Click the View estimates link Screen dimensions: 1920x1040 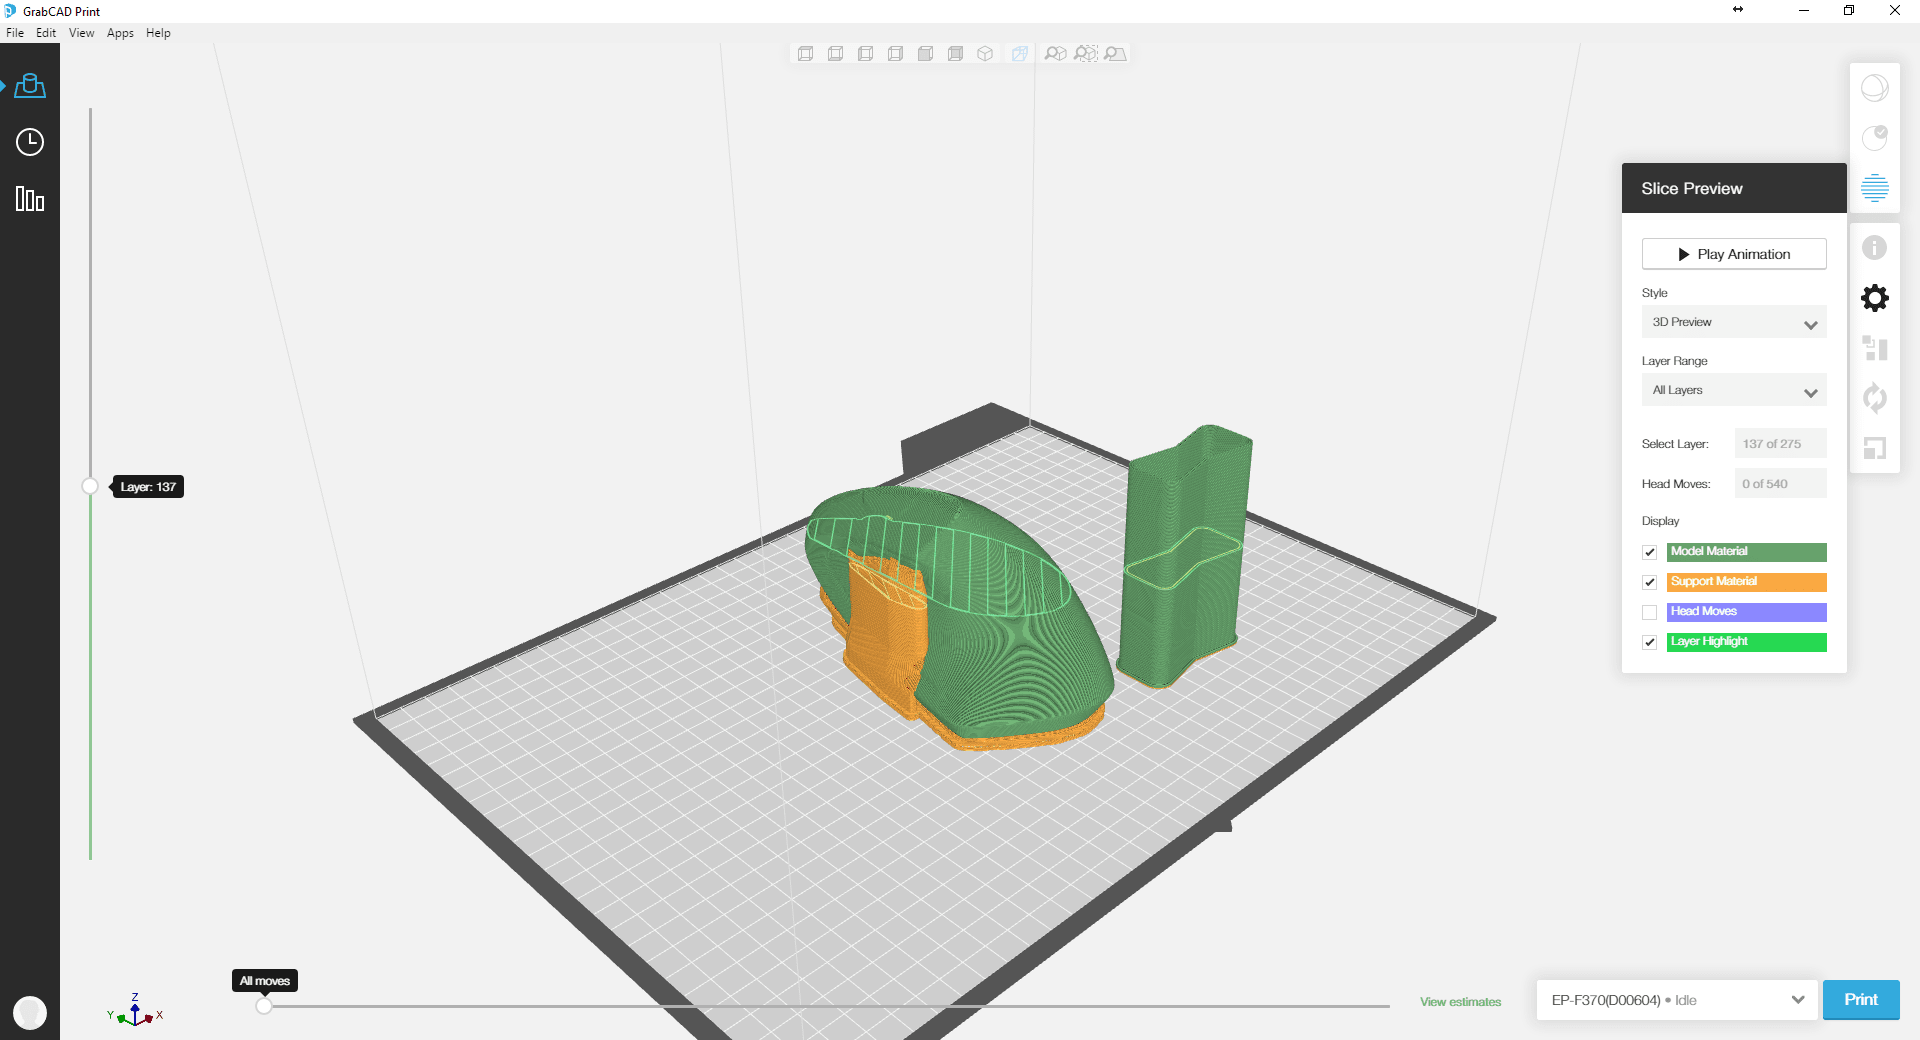[x=1460, y=1002]
